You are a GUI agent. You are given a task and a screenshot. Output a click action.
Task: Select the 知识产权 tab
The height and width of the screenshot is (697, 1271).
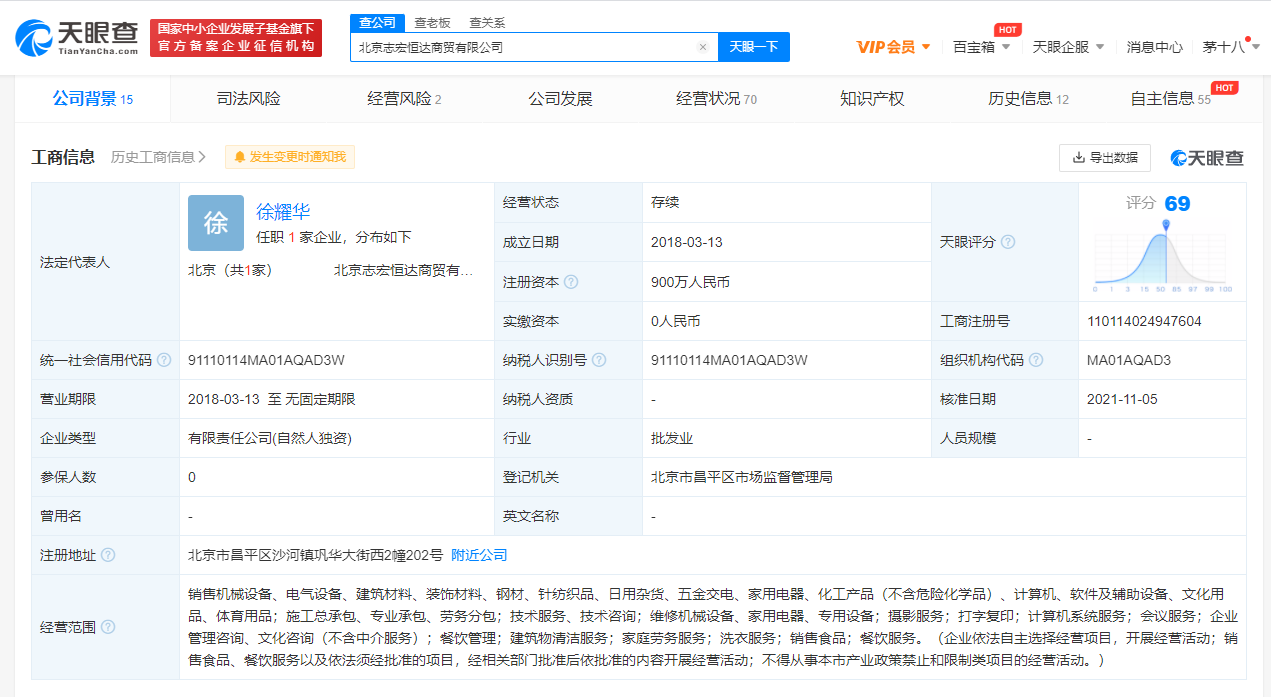[x=872, y=99]
